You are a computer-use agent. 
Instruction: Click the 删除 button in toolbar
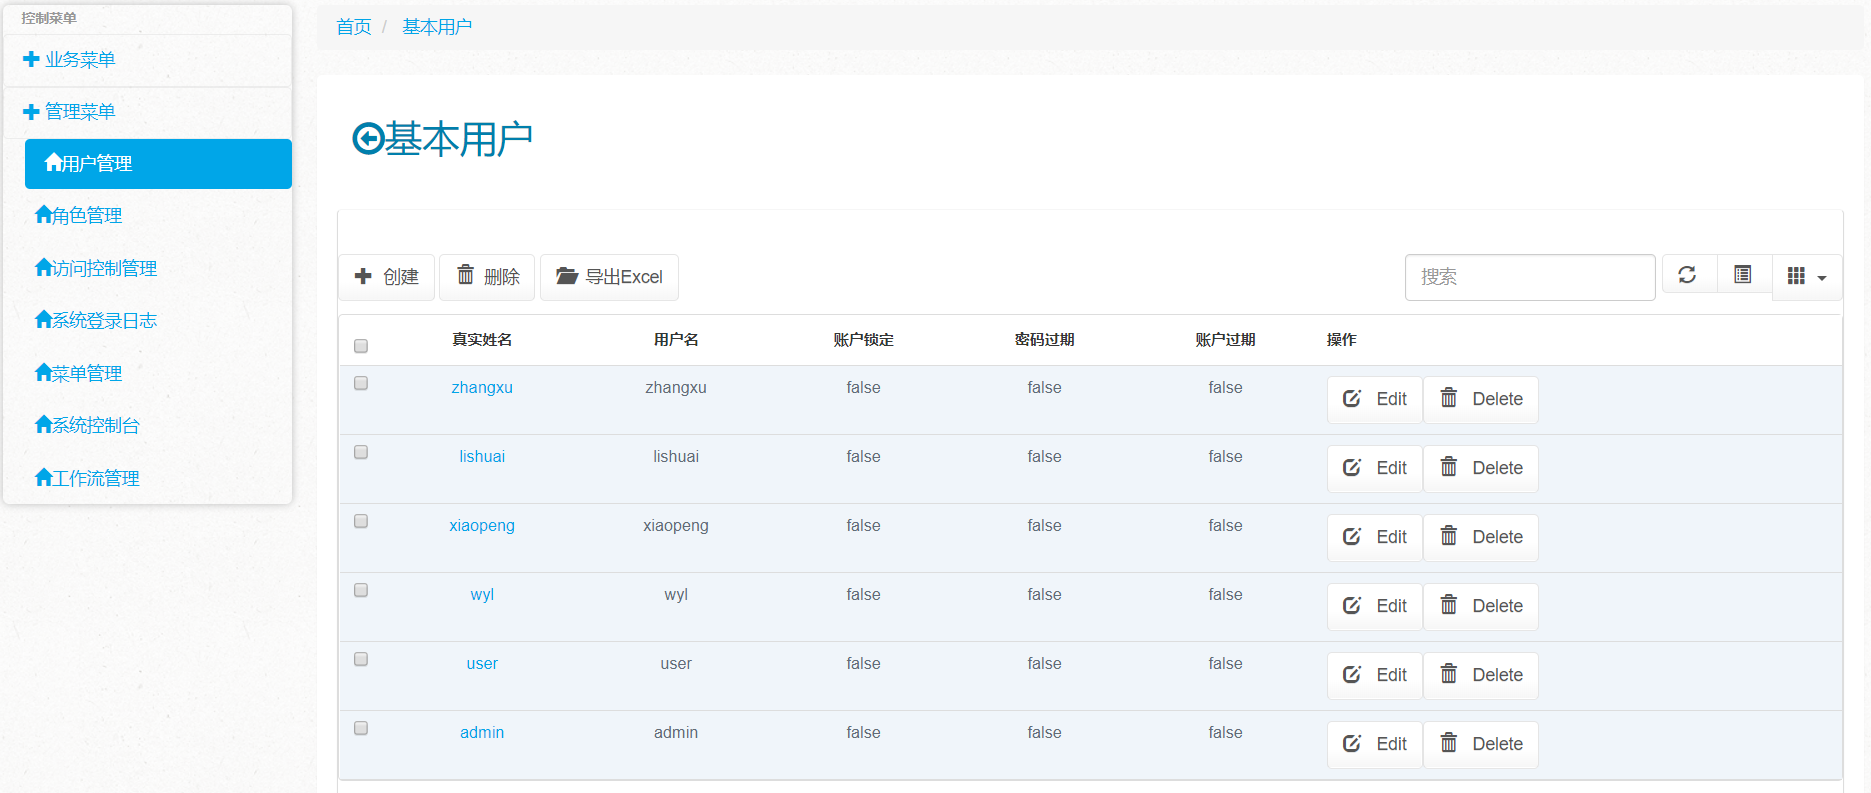[488, 277]
